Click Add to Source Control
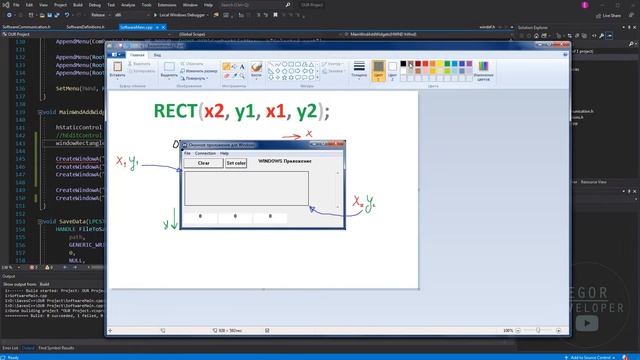The height and width of the screenshot is (360, 640). click(590, 357)
